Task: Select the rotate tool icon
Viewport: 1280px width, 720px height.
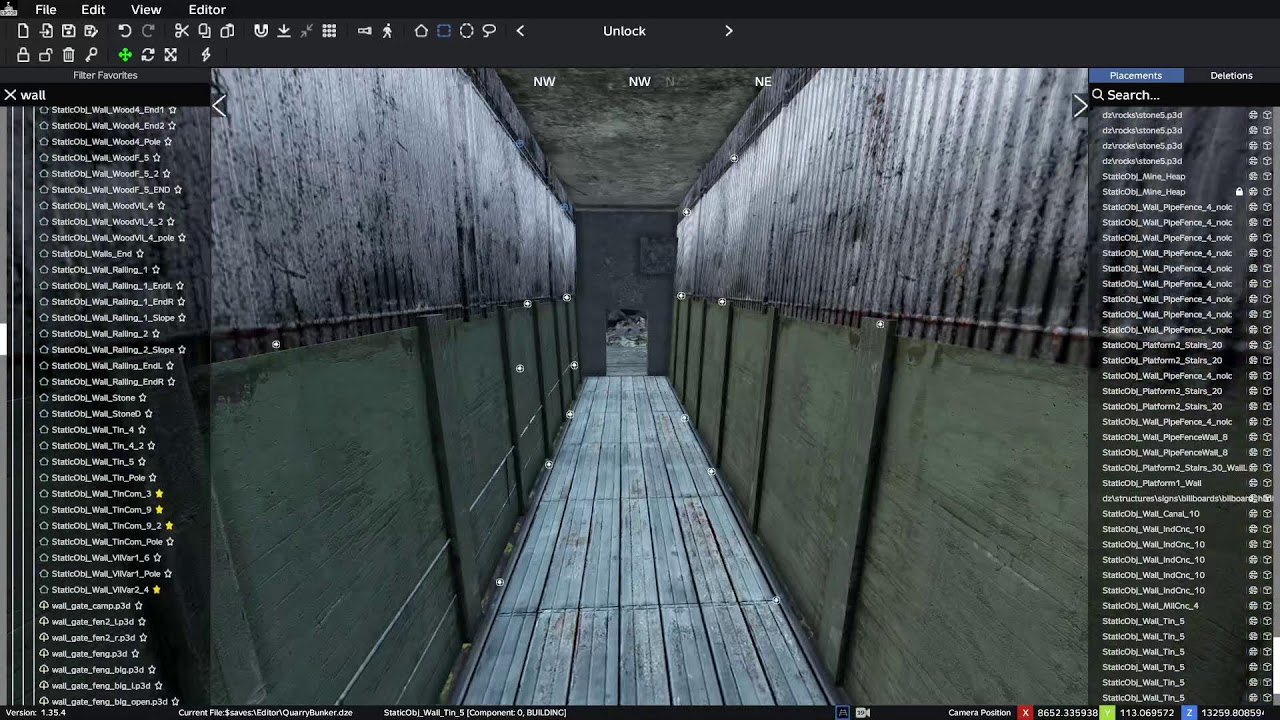Action: [x=148, y=55]
